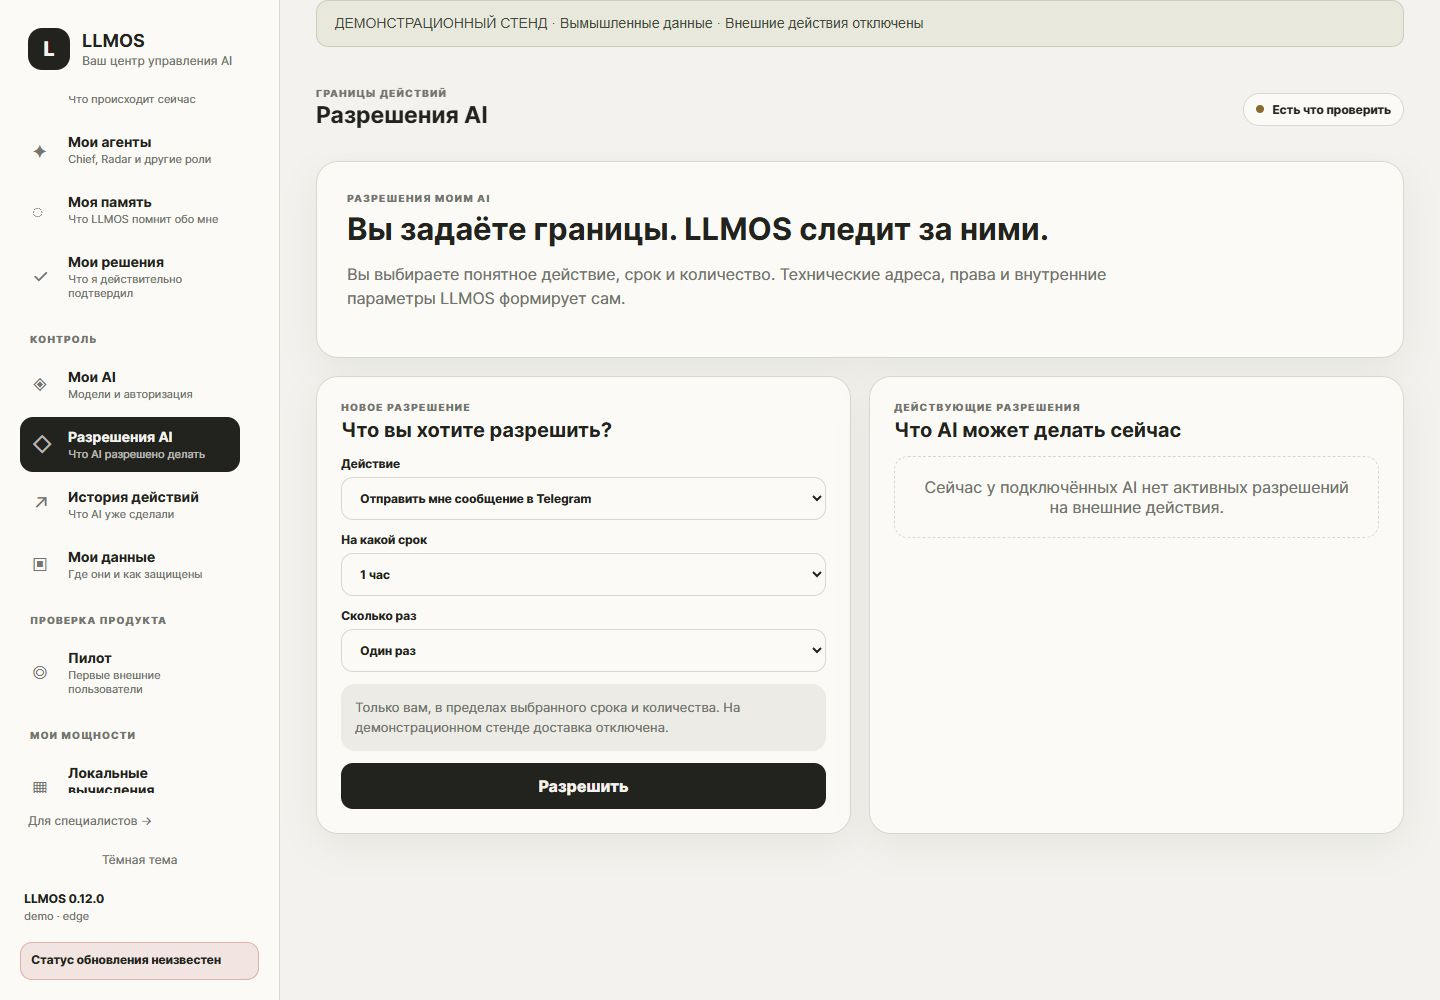Image resolution: width=1440 pixels, height=1000 pixels.
Task: Click the Разрешить button
Action: click(x=583, y=786)
